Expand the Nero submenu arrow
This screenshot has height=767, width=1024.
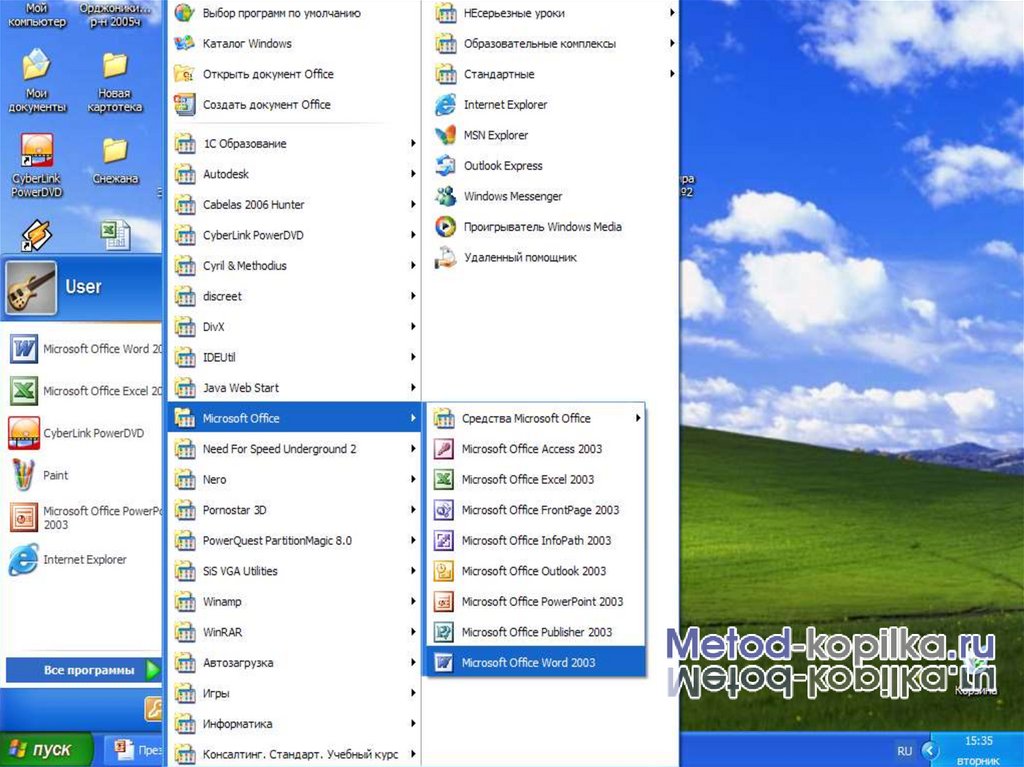pyautogui.click(x=412, y=480)
